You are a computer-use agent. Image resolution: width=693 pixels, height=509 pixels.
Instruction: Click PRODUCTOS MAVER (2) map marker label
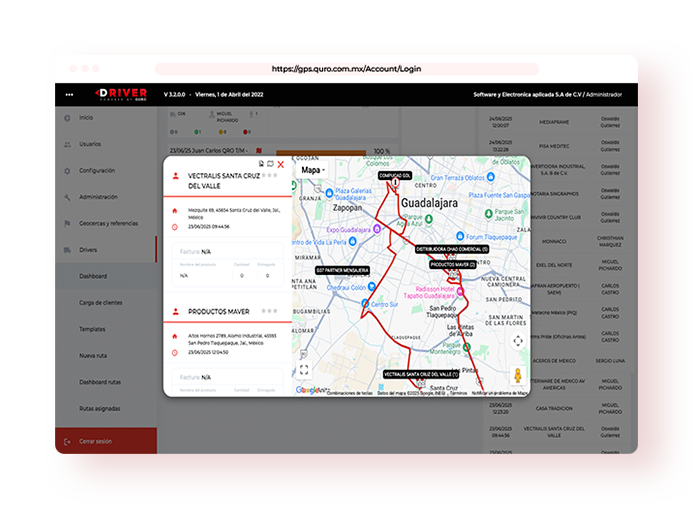[453, 265]
